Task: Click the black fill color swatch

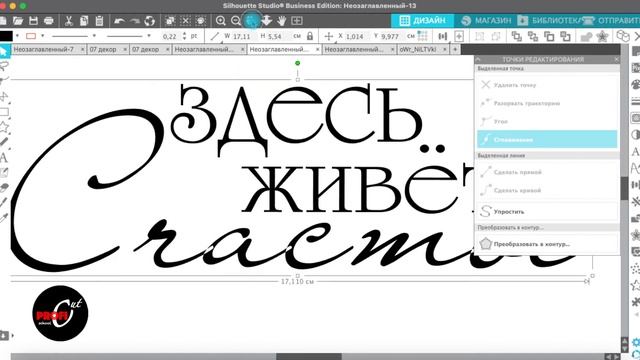Action: point(6,36)
